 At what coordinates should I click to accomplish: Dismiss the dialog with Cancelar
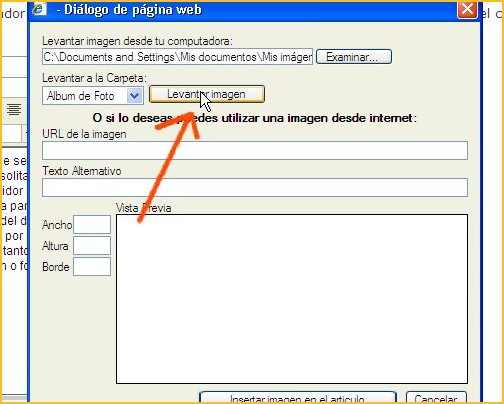tap(436, 398)
